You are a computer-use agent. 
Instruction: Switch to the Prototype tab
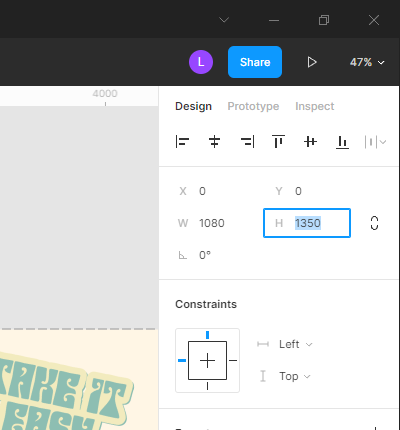[253, 106]
